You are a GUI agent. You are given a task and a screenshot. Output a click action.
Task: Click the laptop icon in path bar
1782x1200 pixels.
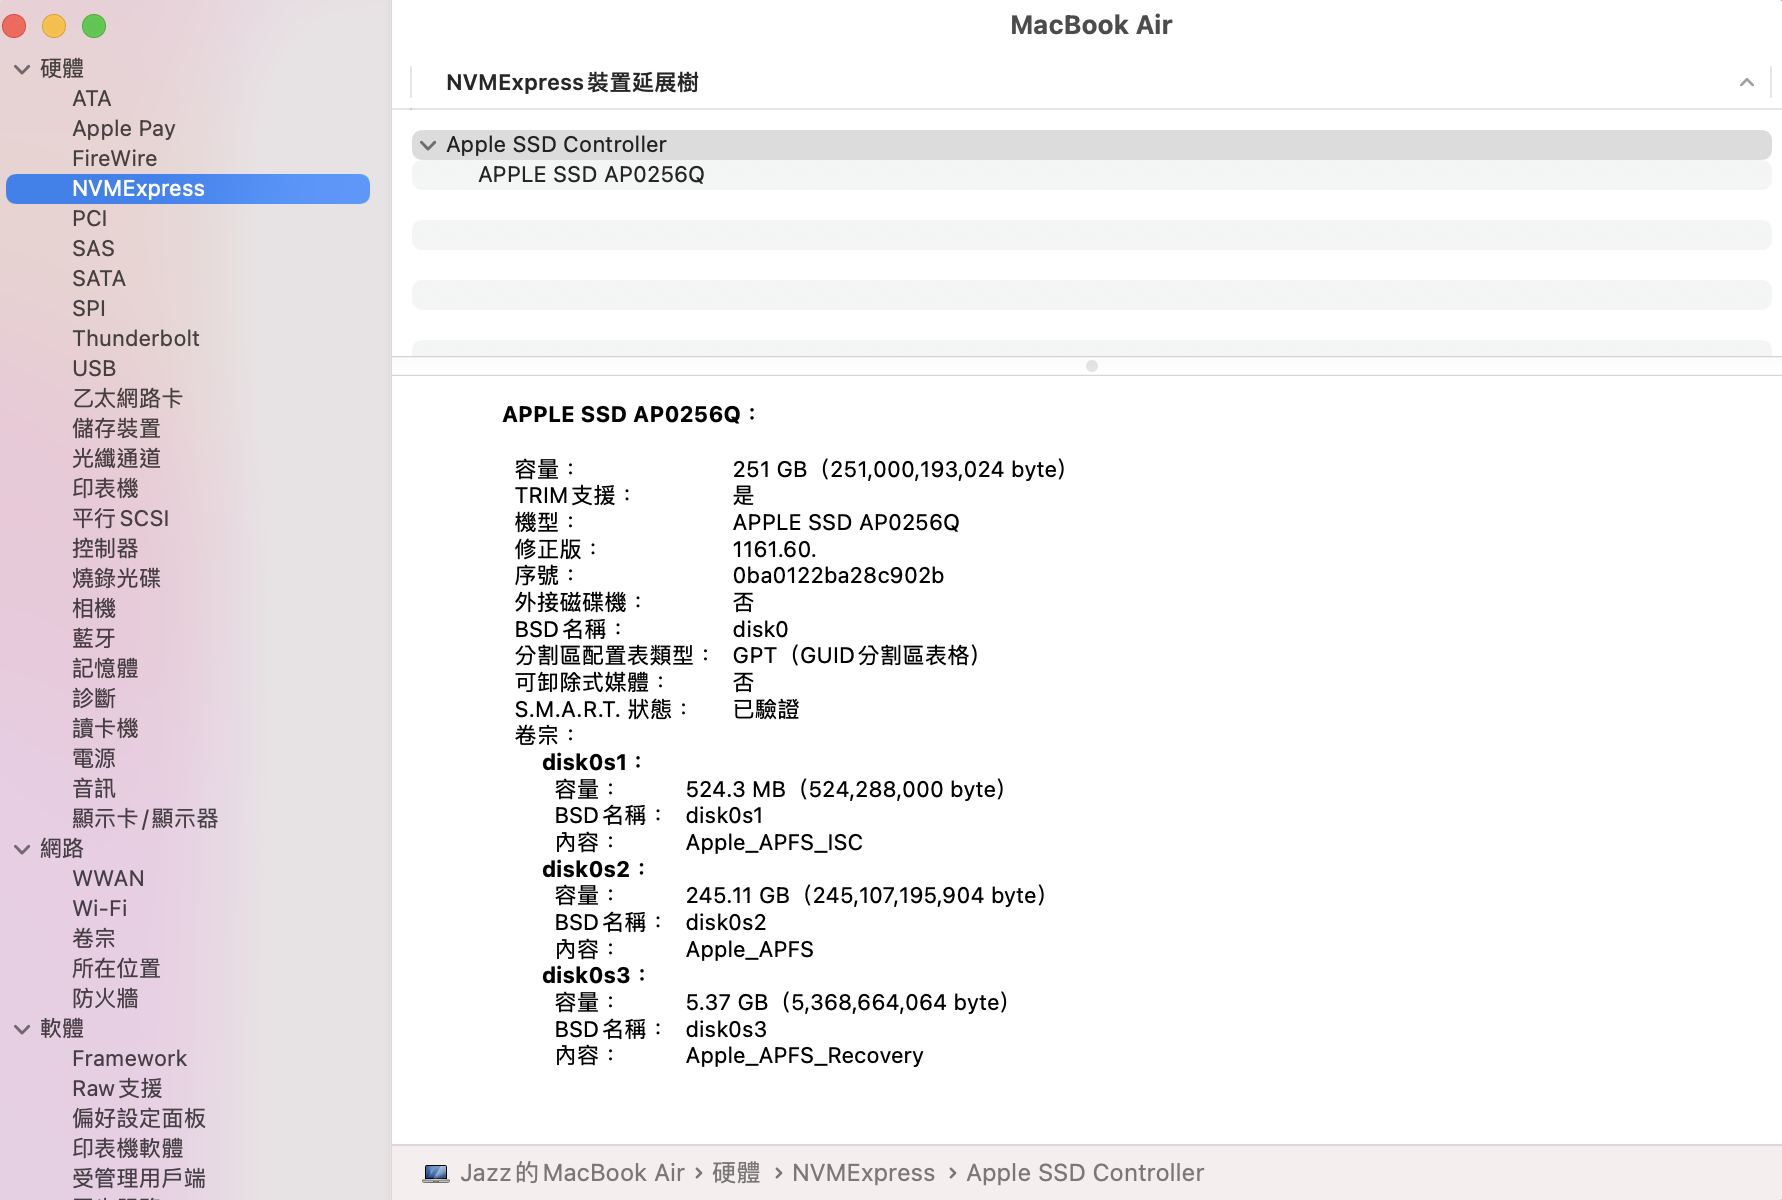pyautogui.click(x=436, y=1173)
